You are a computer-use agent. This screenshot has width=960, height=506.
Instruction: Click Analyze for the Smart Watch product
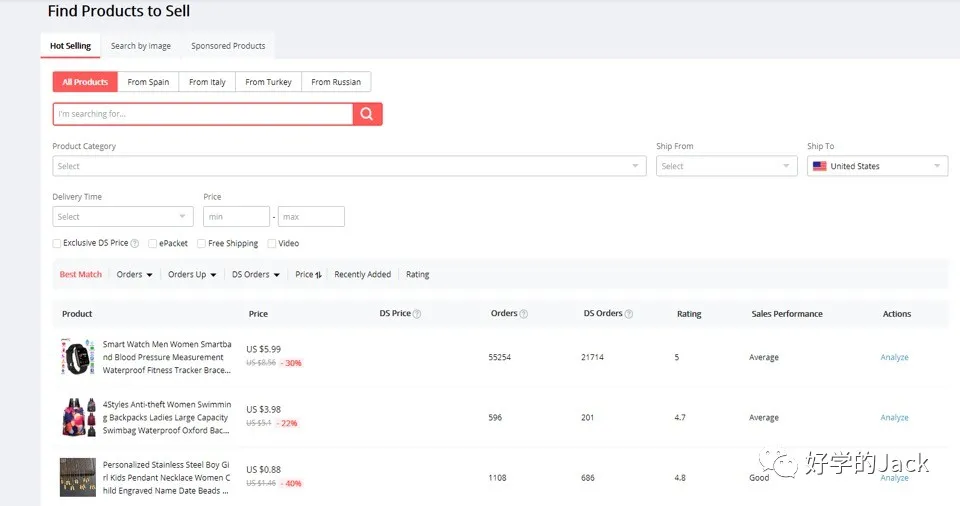894,357
